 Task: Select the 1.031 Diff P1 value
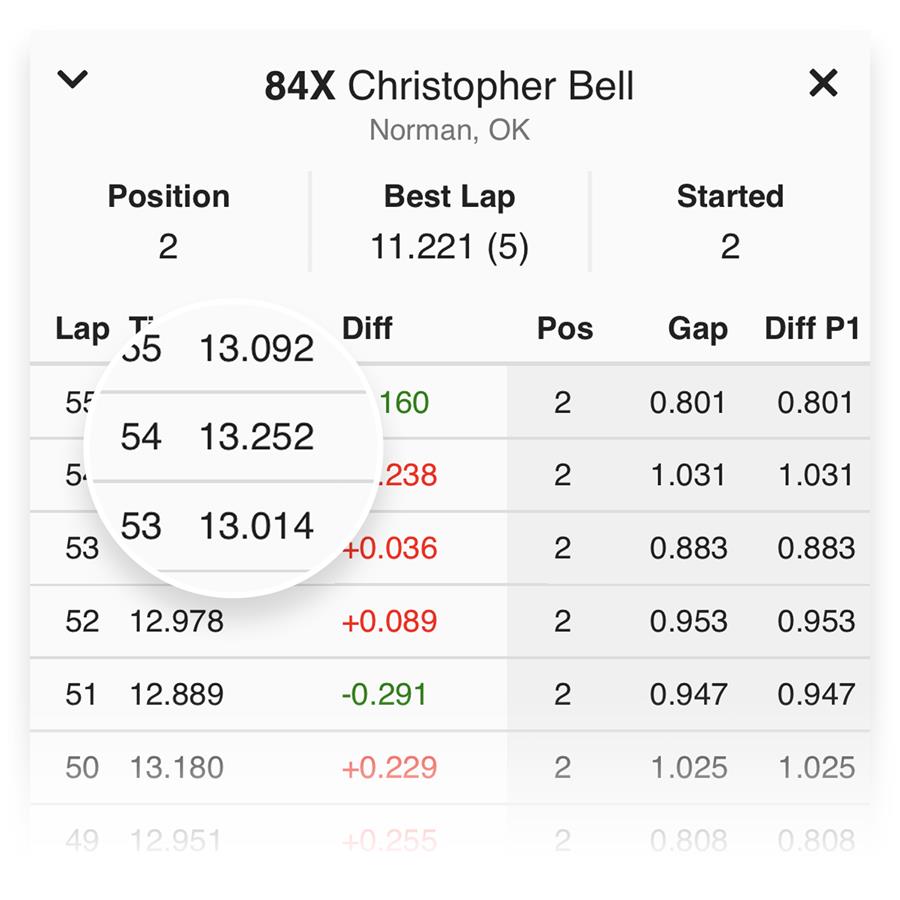coord(816,475)
